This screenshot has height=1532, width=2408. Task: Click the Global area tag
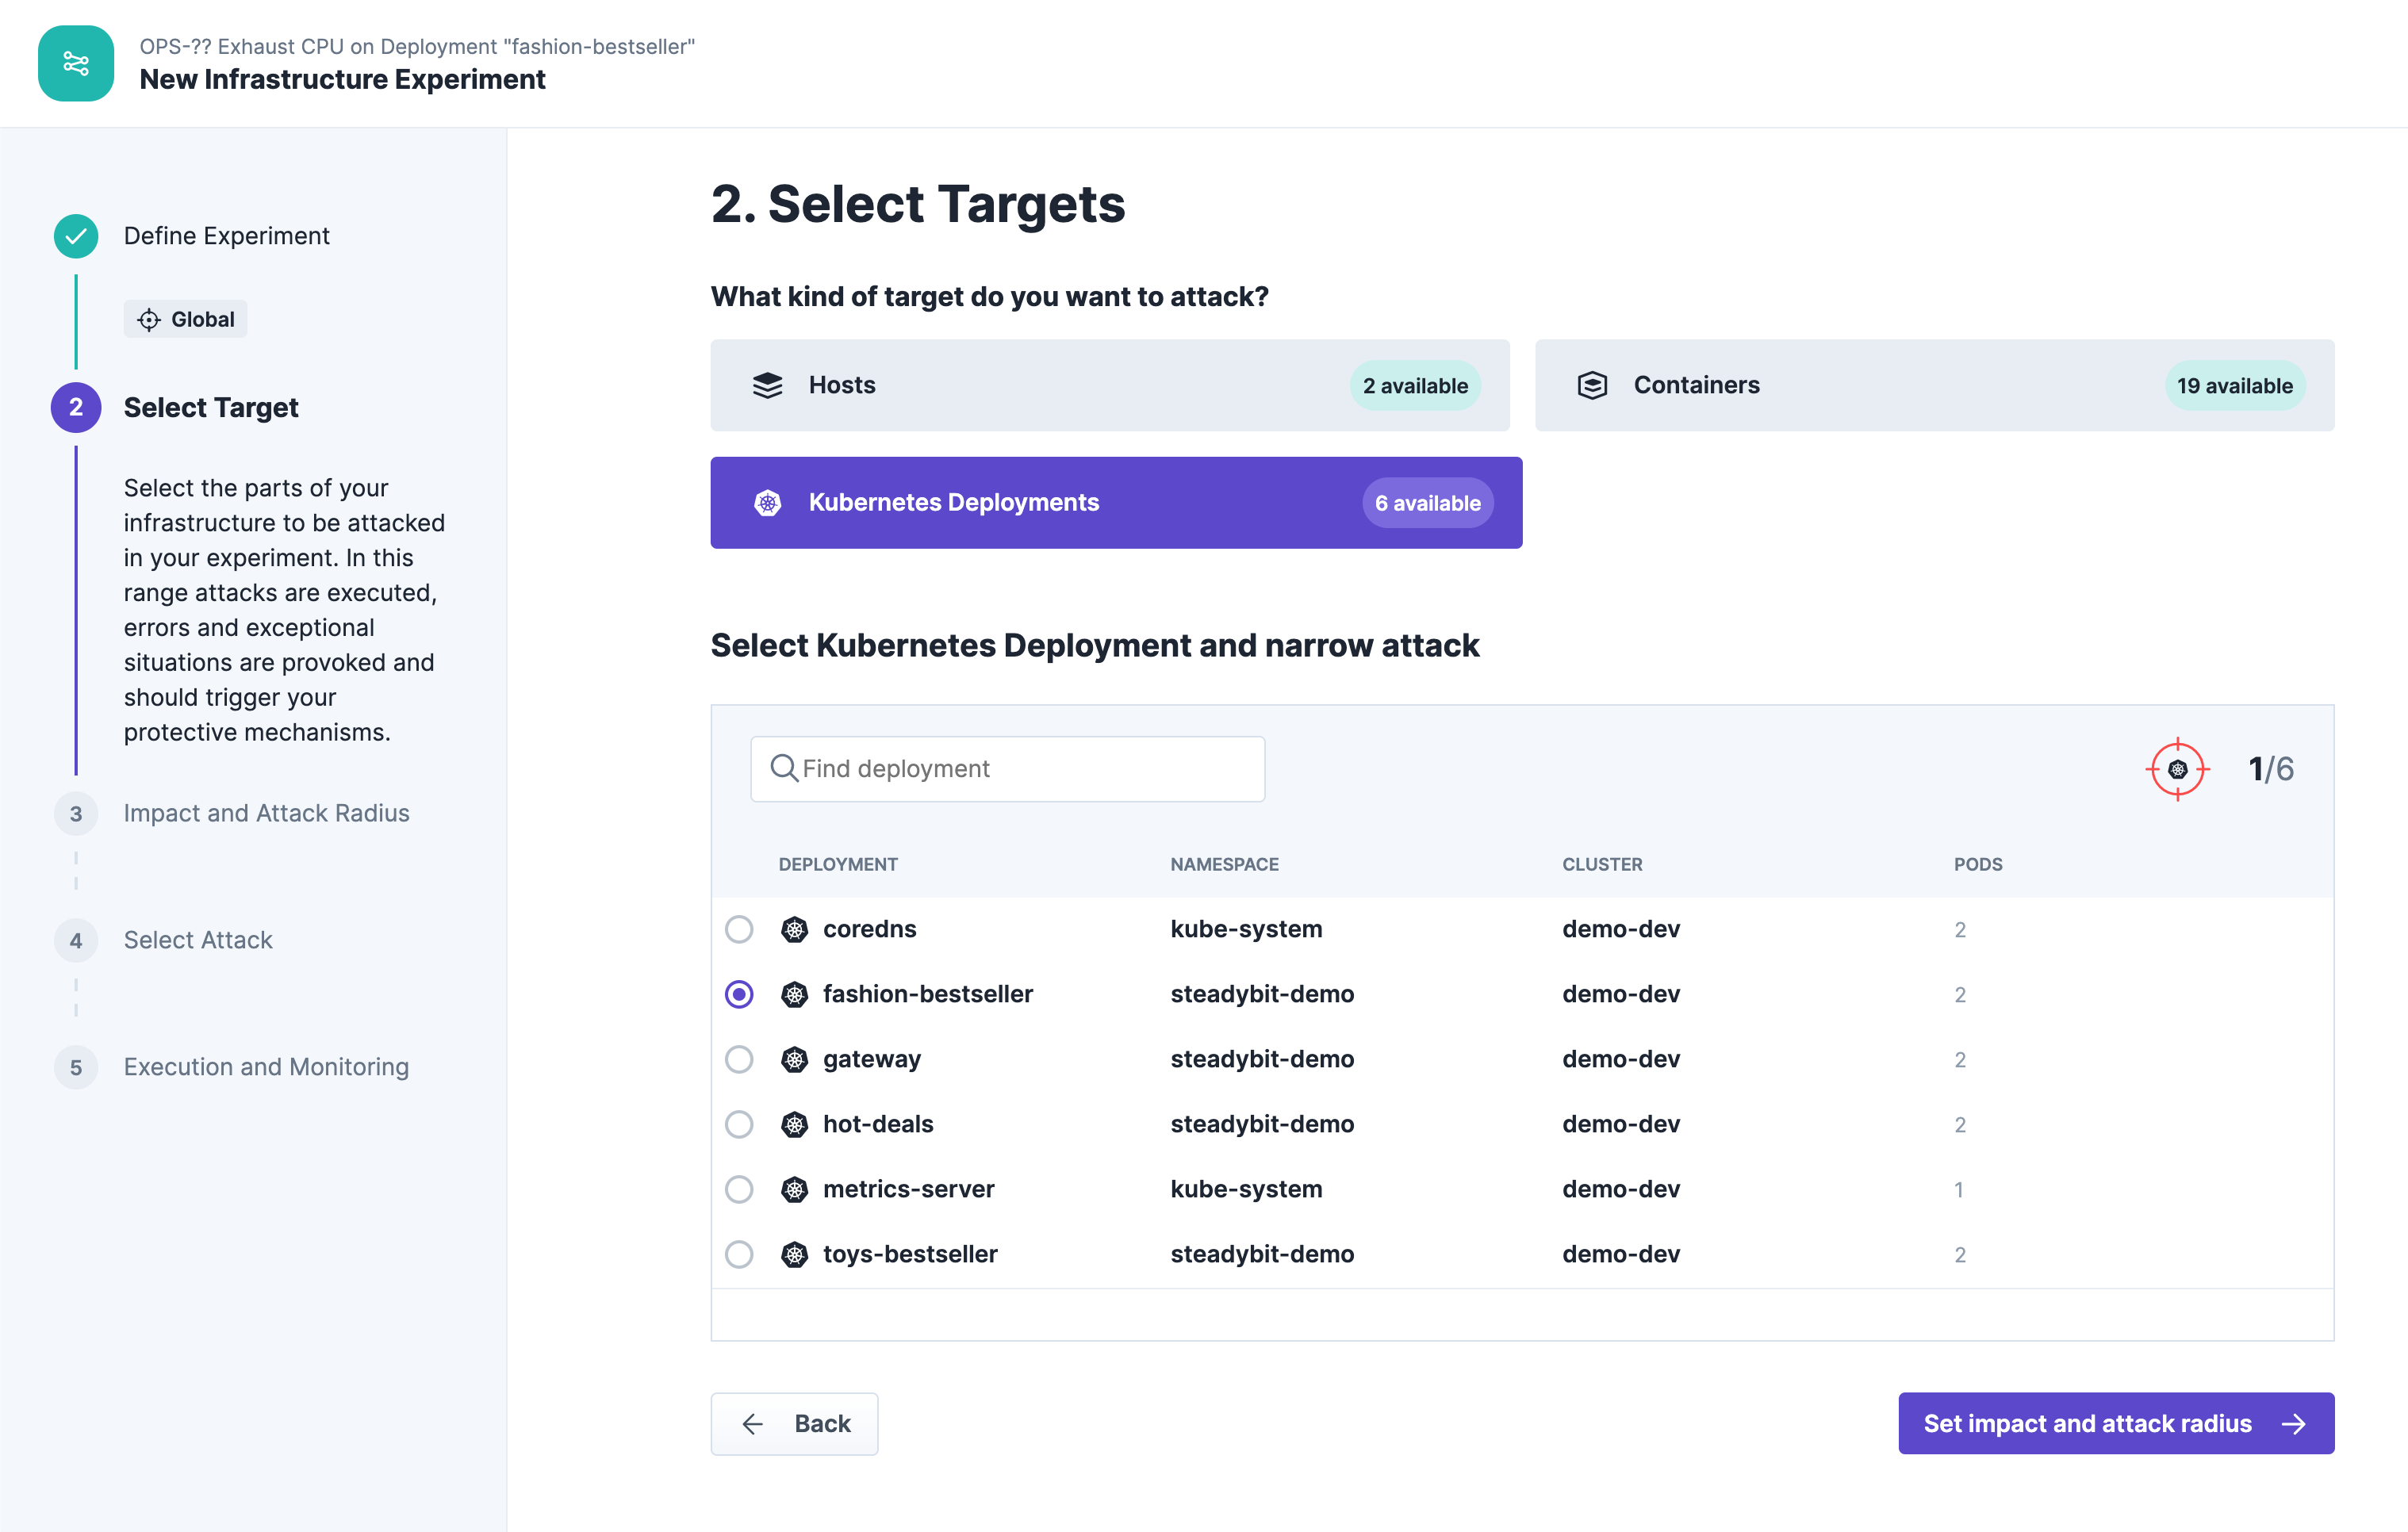(x=186, y=320)
